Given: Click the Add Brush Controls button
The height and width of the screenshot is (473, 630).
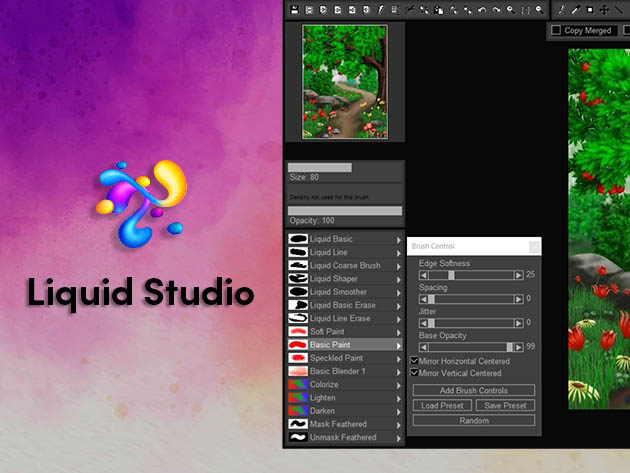Looking at the screenshot, I should [474, 390].
